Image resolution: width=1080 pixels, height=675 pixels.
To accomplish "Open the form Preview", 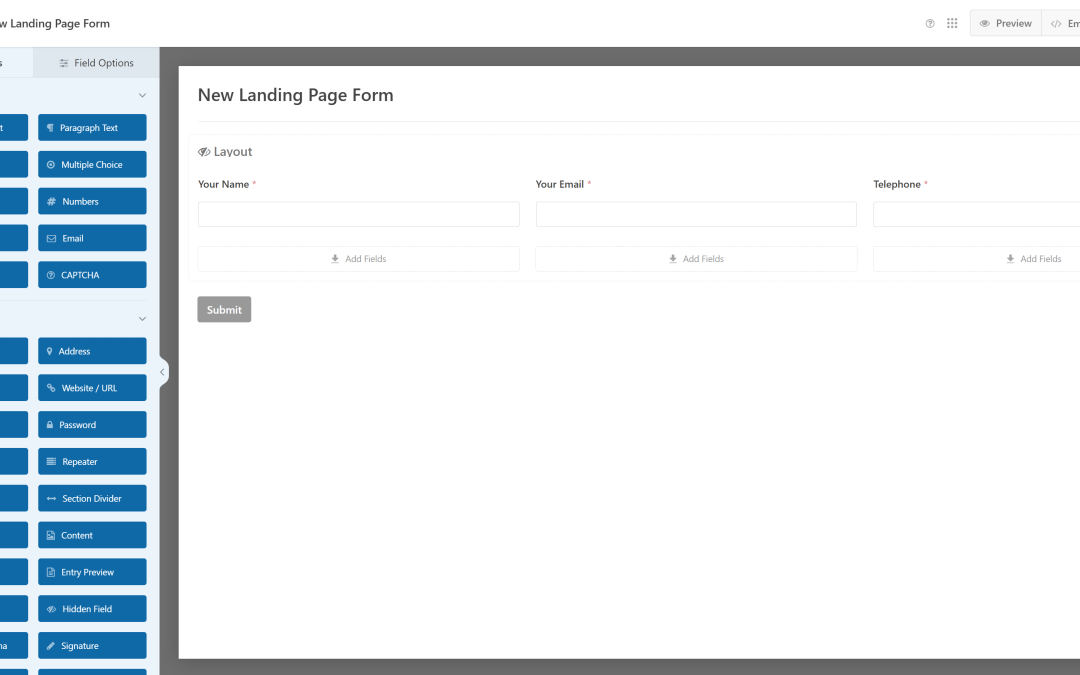I will 1004,22.
